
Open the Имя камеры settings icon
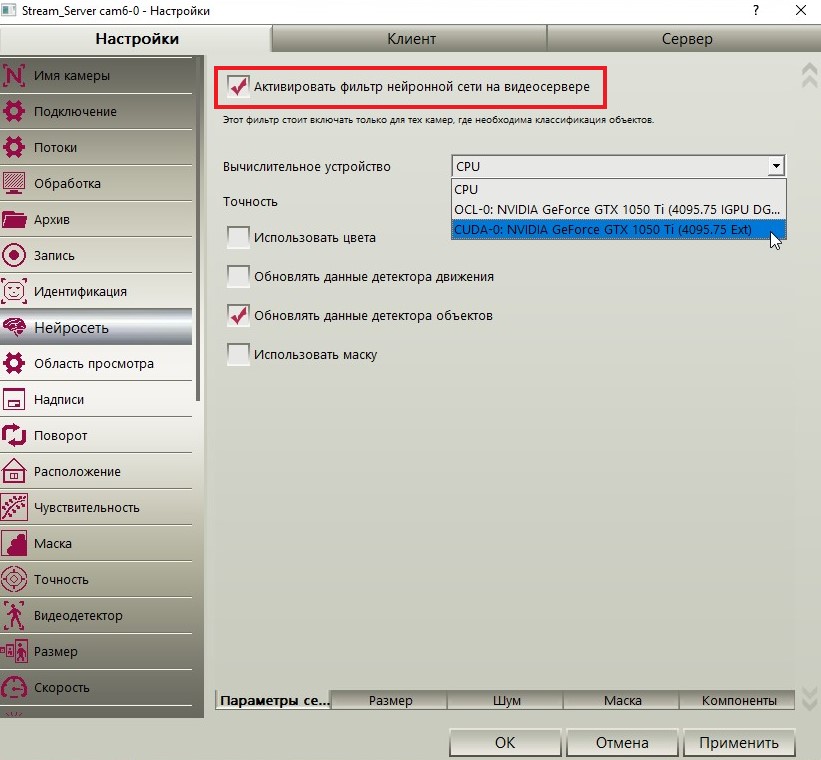pyautogui.click(x=14, y=75)
